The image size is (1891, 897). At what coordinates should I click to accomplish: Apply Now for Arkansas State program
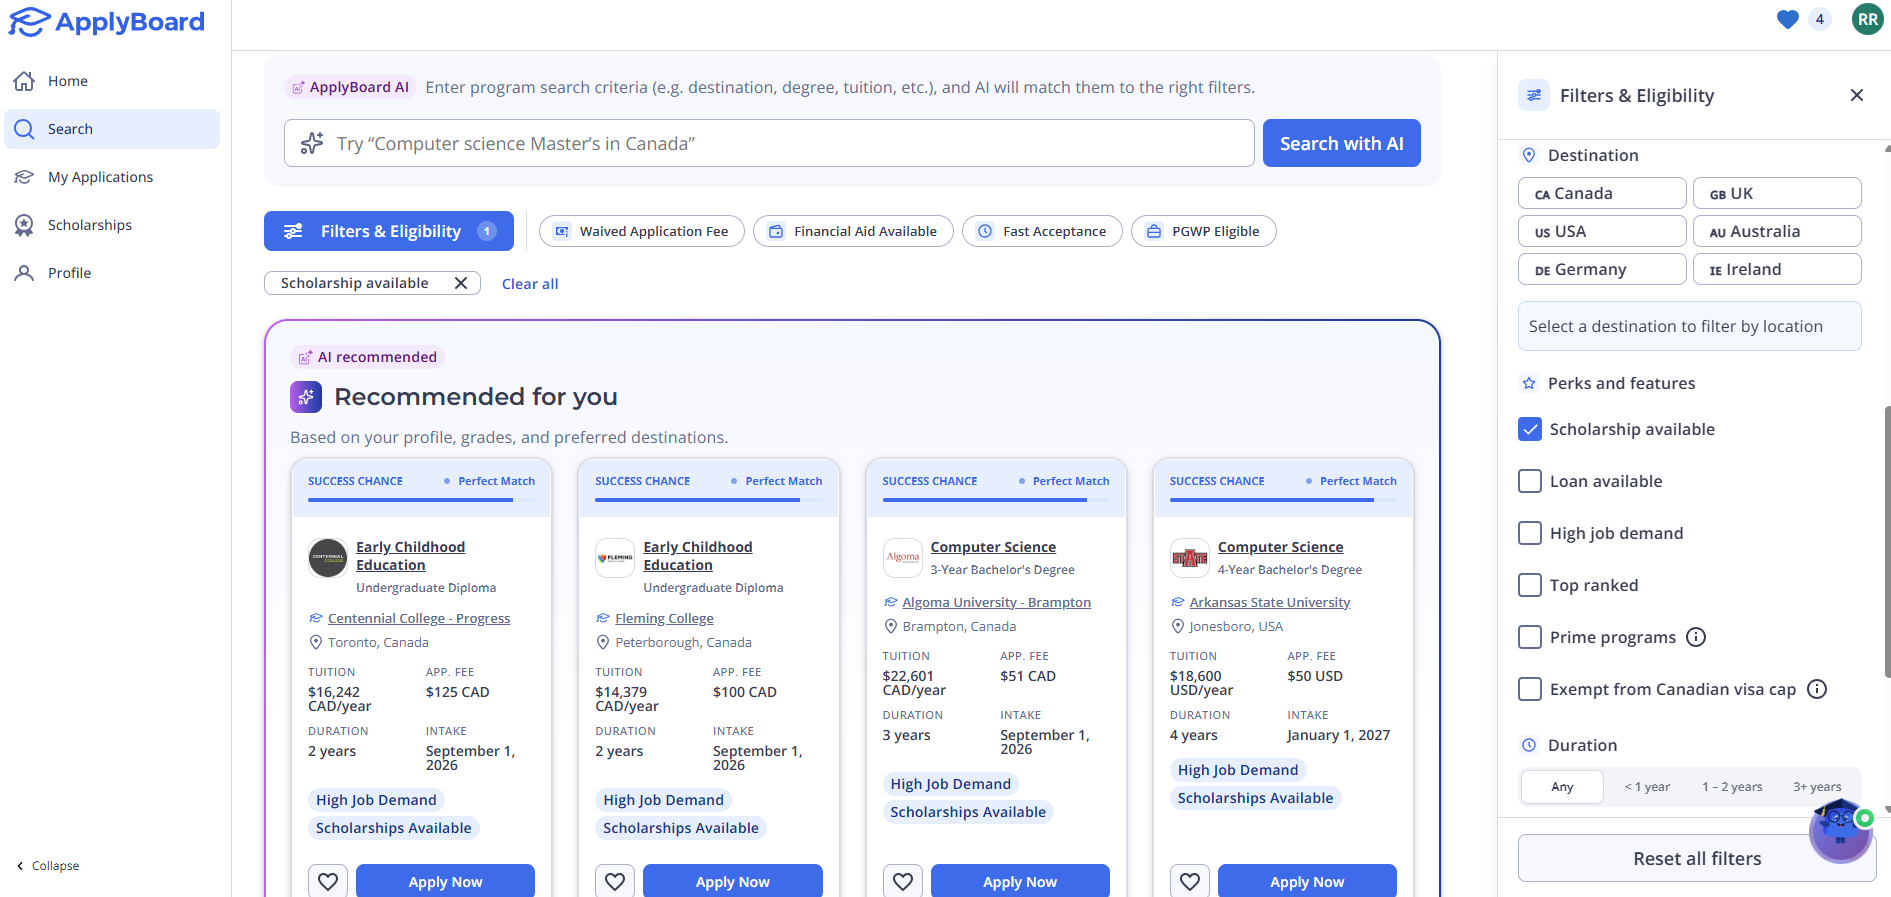pos(1307,881)
